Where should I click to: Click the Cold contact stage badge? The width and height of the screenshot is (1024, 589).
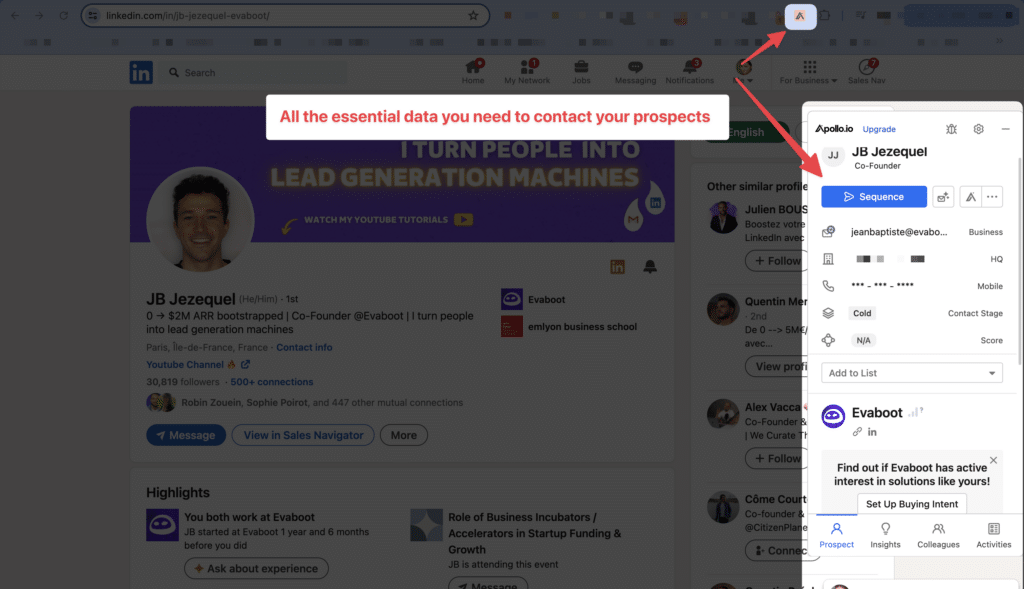tap(862, 313)
